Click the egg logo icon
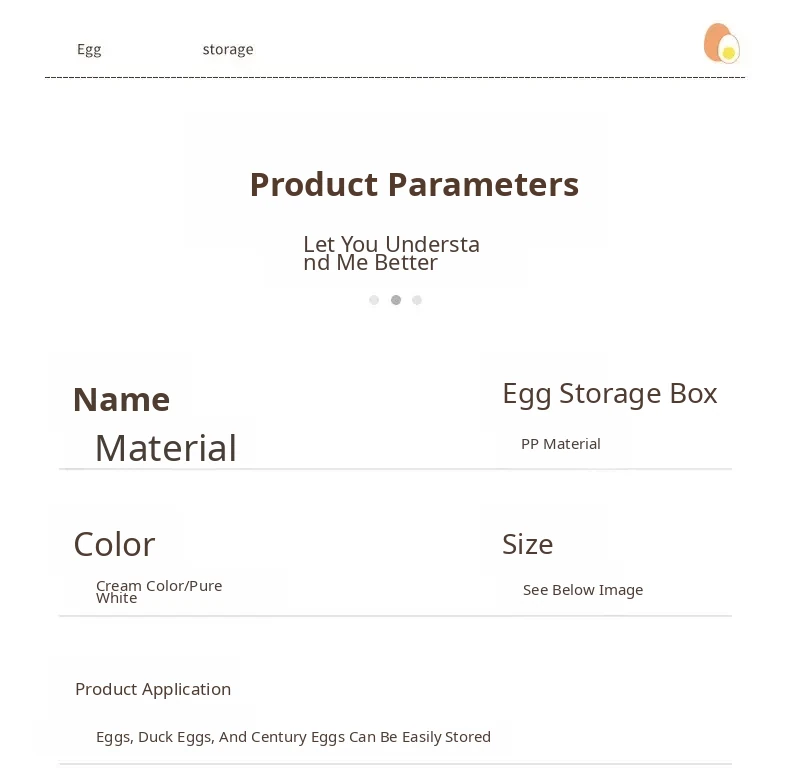 coord(721,44)
